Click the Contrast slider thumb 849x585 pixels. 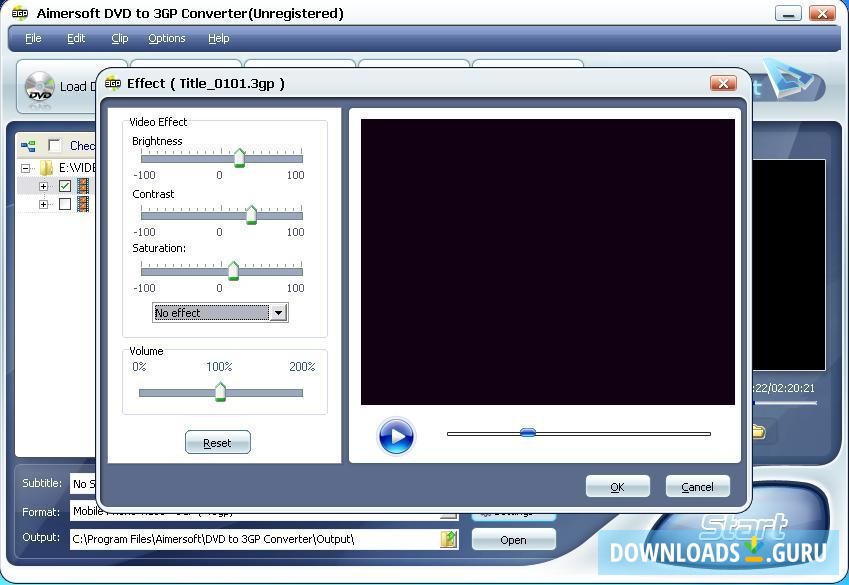coord(251,214)
